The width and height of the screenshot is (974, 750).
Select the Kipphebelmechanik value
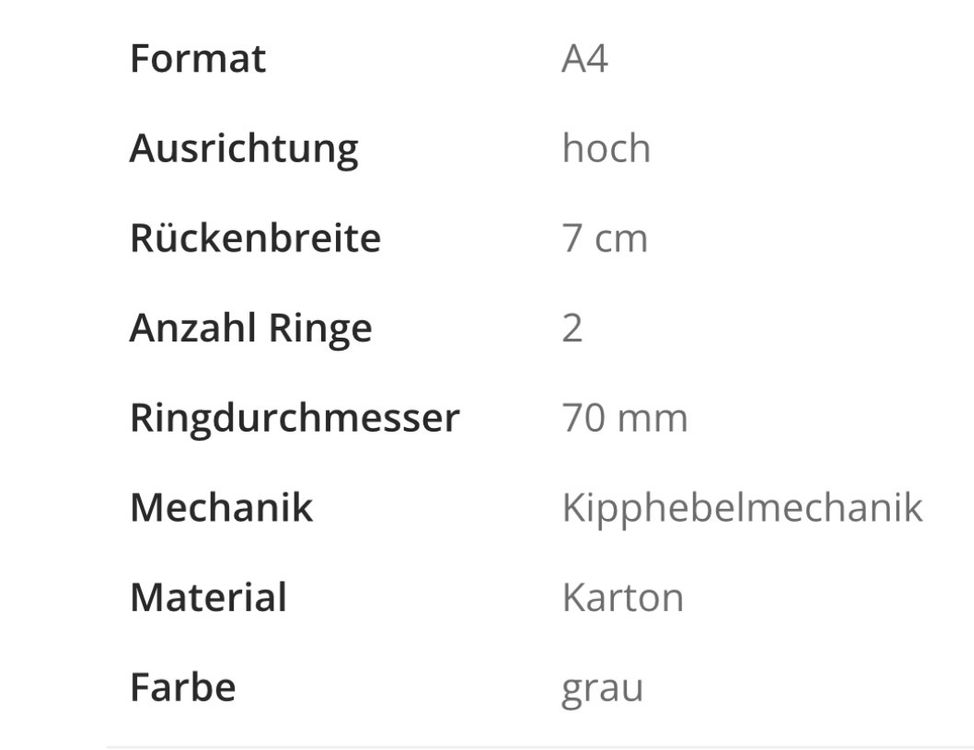pyautogui.click(x=742, y=509)
